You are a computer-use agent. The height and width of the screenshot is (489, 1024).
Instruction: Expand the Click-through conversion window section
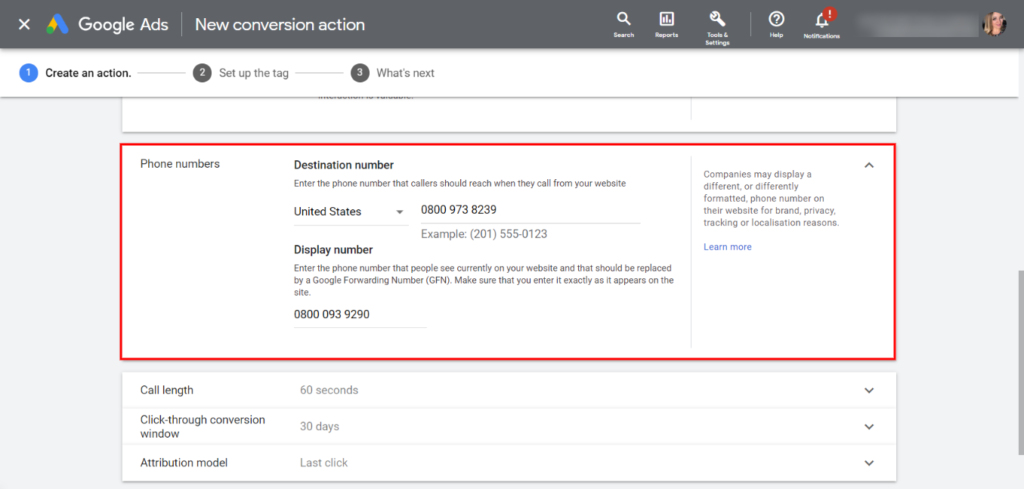point(868,426)
